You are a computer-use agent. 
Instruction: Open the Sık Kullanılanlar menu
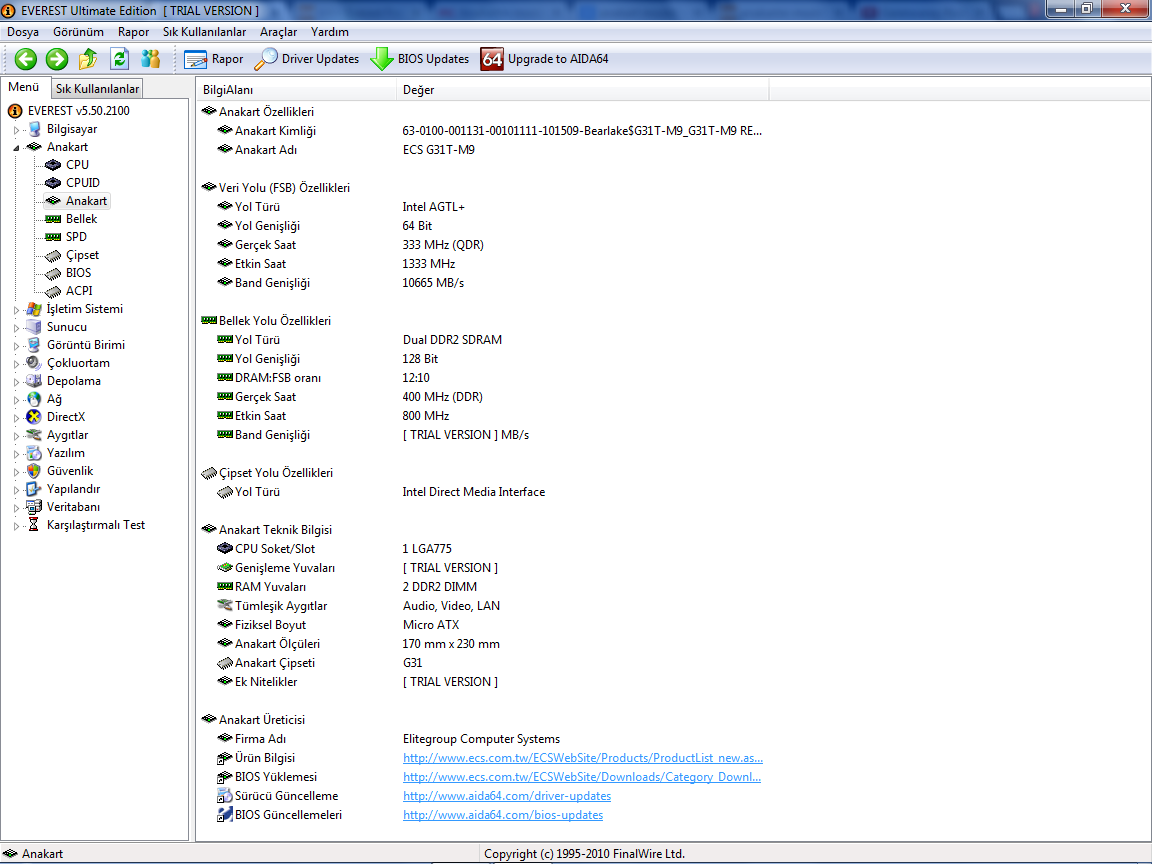point(204,32)
